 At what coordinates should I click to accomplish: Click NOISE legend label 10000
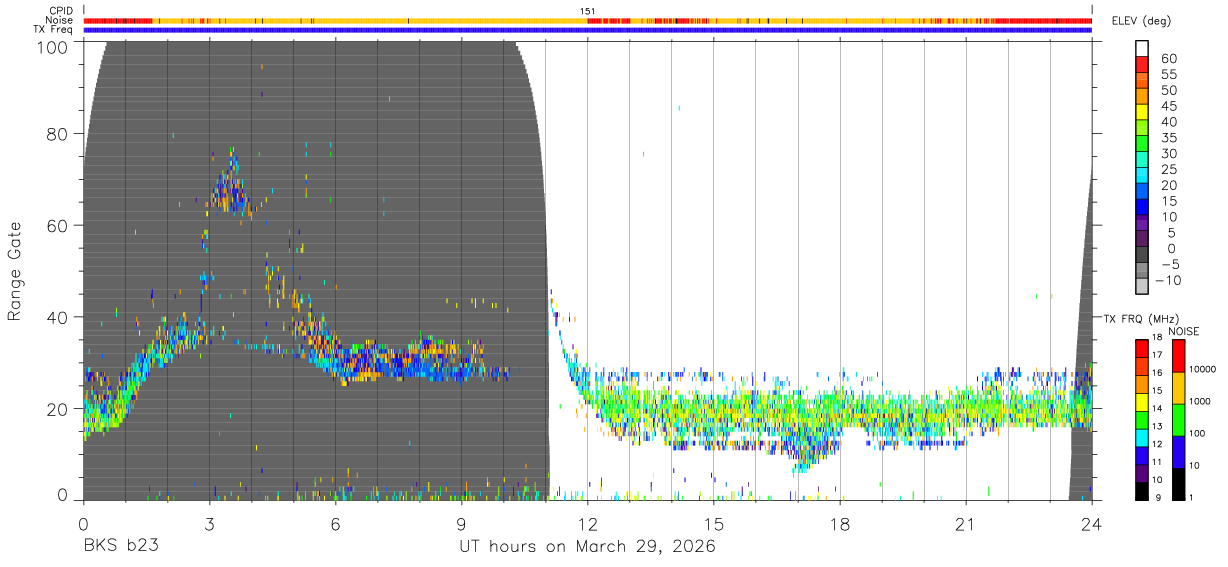click(x=1203, y=370)
